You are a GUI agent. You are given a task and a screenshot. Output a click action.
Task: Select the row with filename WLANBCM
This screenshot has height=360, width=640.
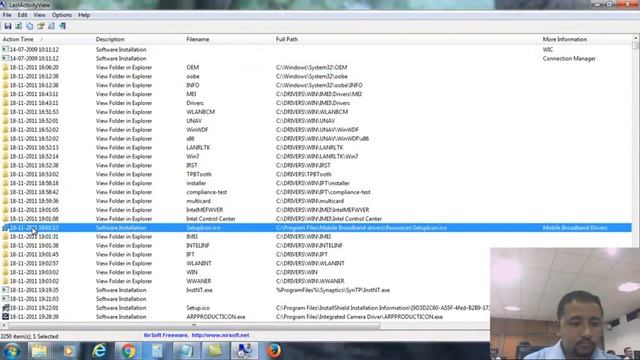coord(316,112)
